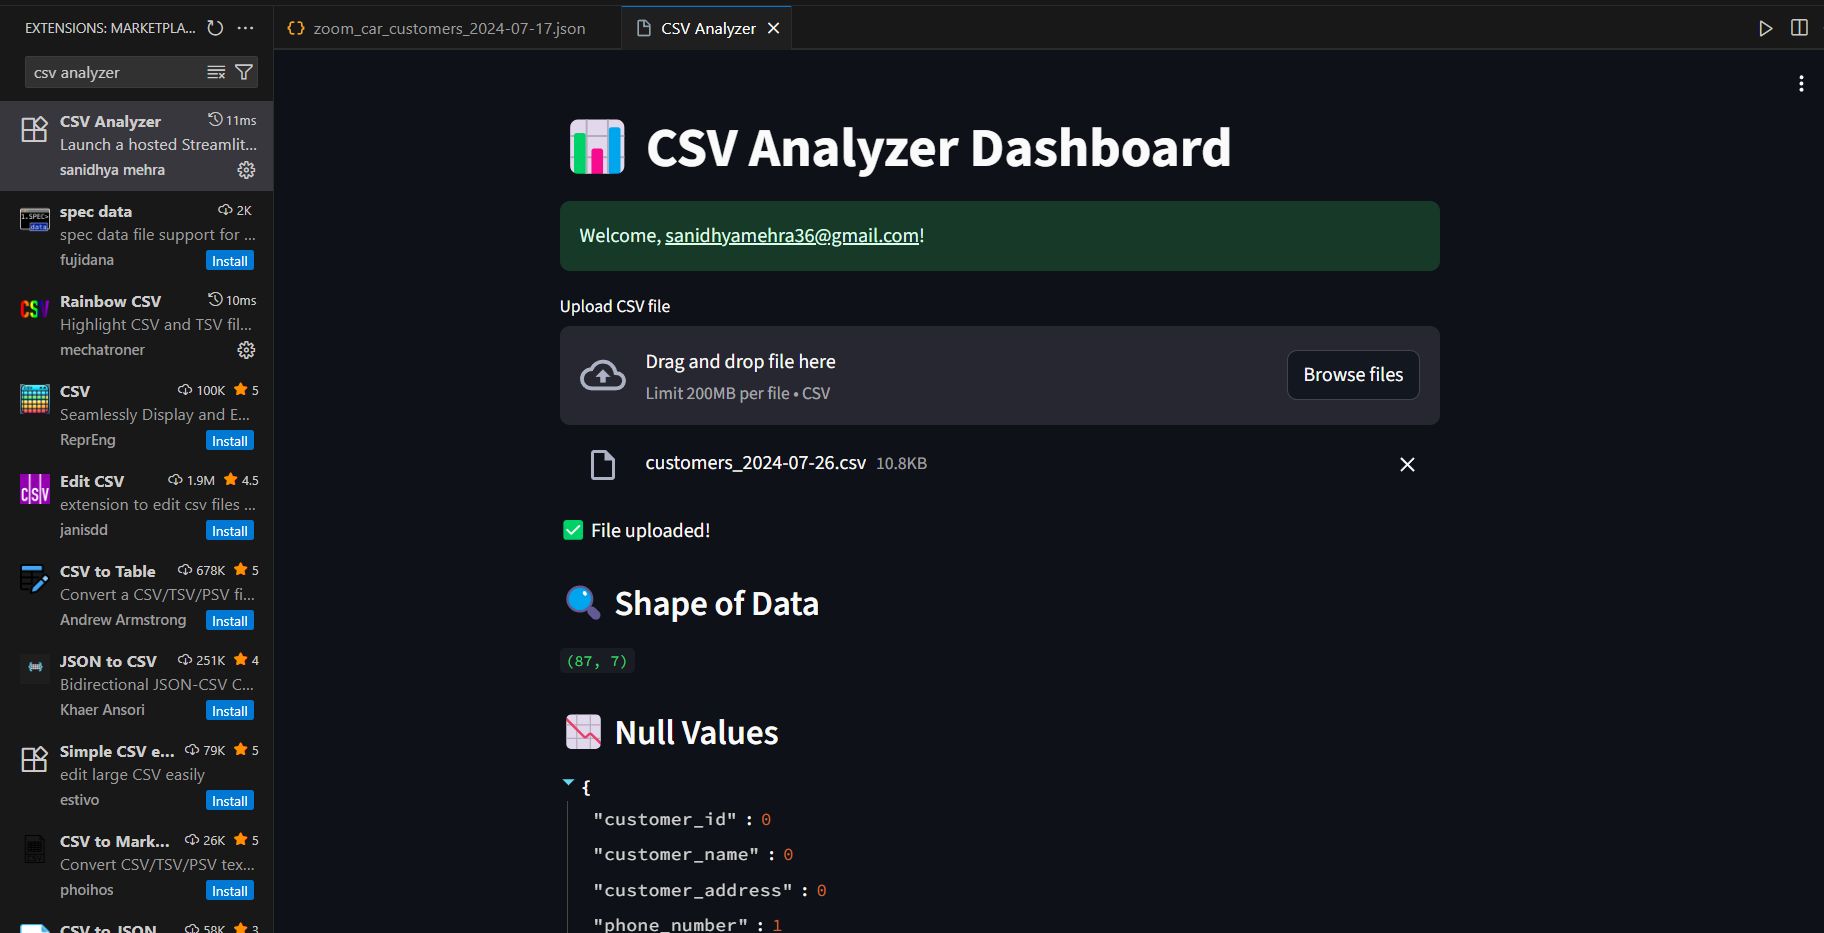The height and width of the screenshot is (933, 1824).
Task: Open the sanidhyamehra36 email link
Action: click(791, 235)
